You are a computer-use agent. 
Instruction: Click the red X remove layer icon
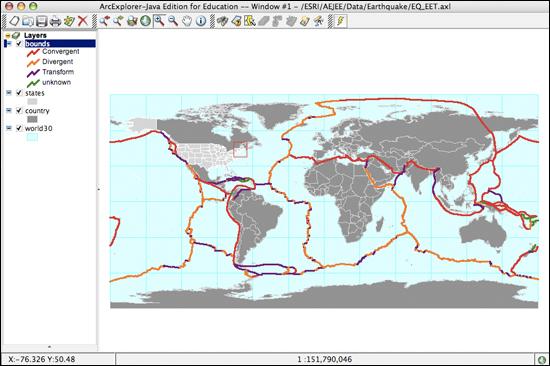point(83,21)
